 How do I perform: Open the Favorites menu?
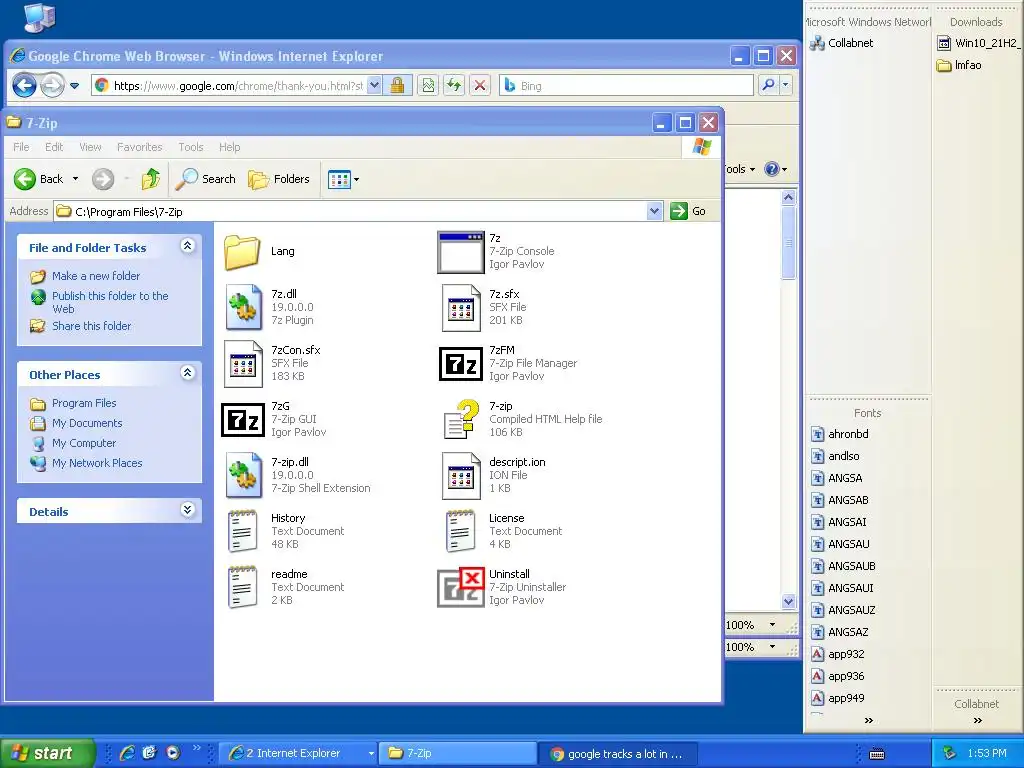tap(139, 147)
